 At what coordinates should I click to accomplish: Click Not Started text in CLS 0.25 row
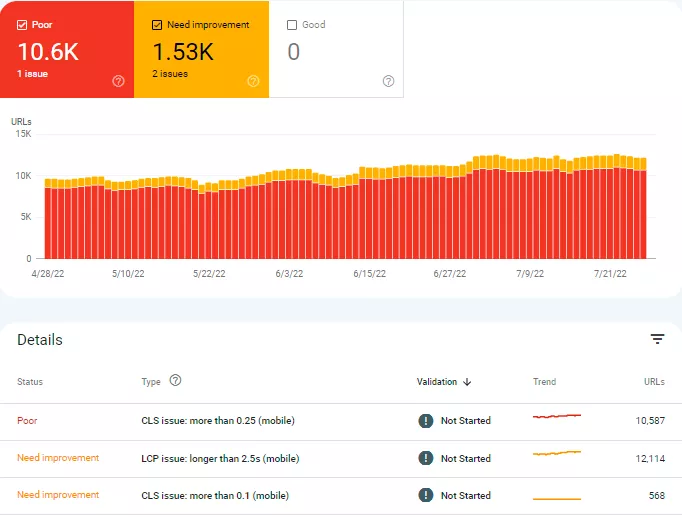(466, 420)
